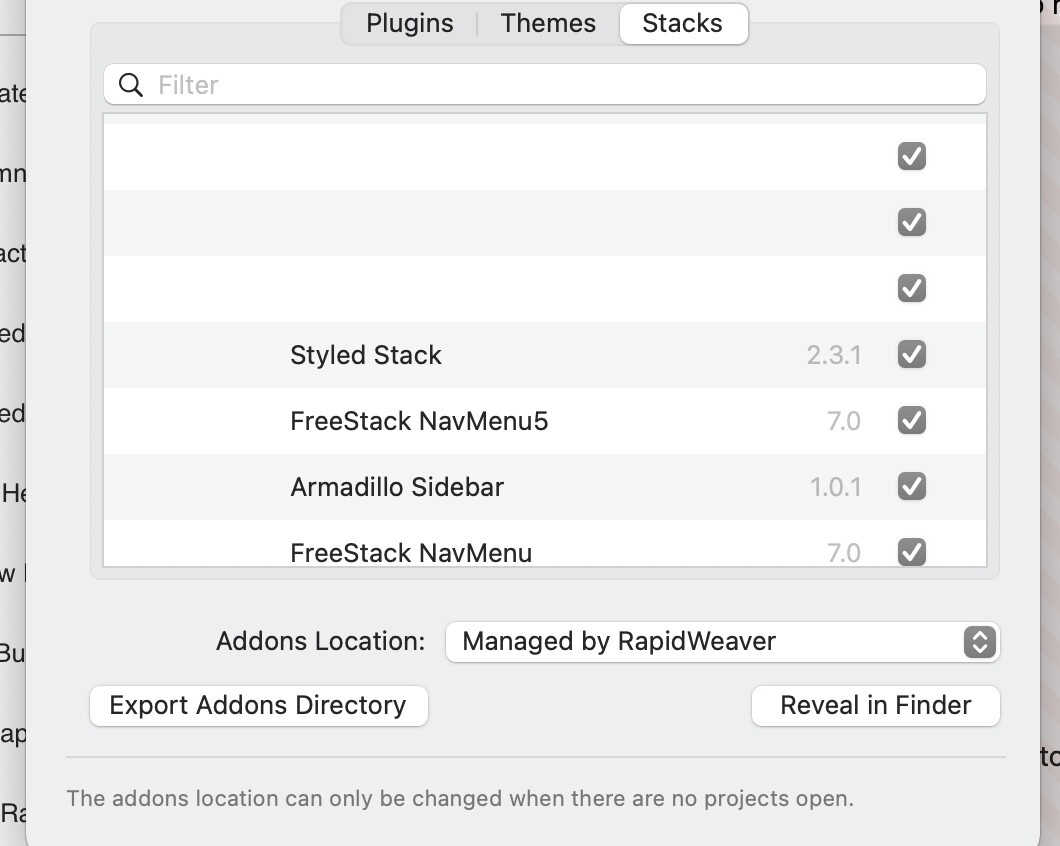Click the Export Addons Directory button

point(258,705)
